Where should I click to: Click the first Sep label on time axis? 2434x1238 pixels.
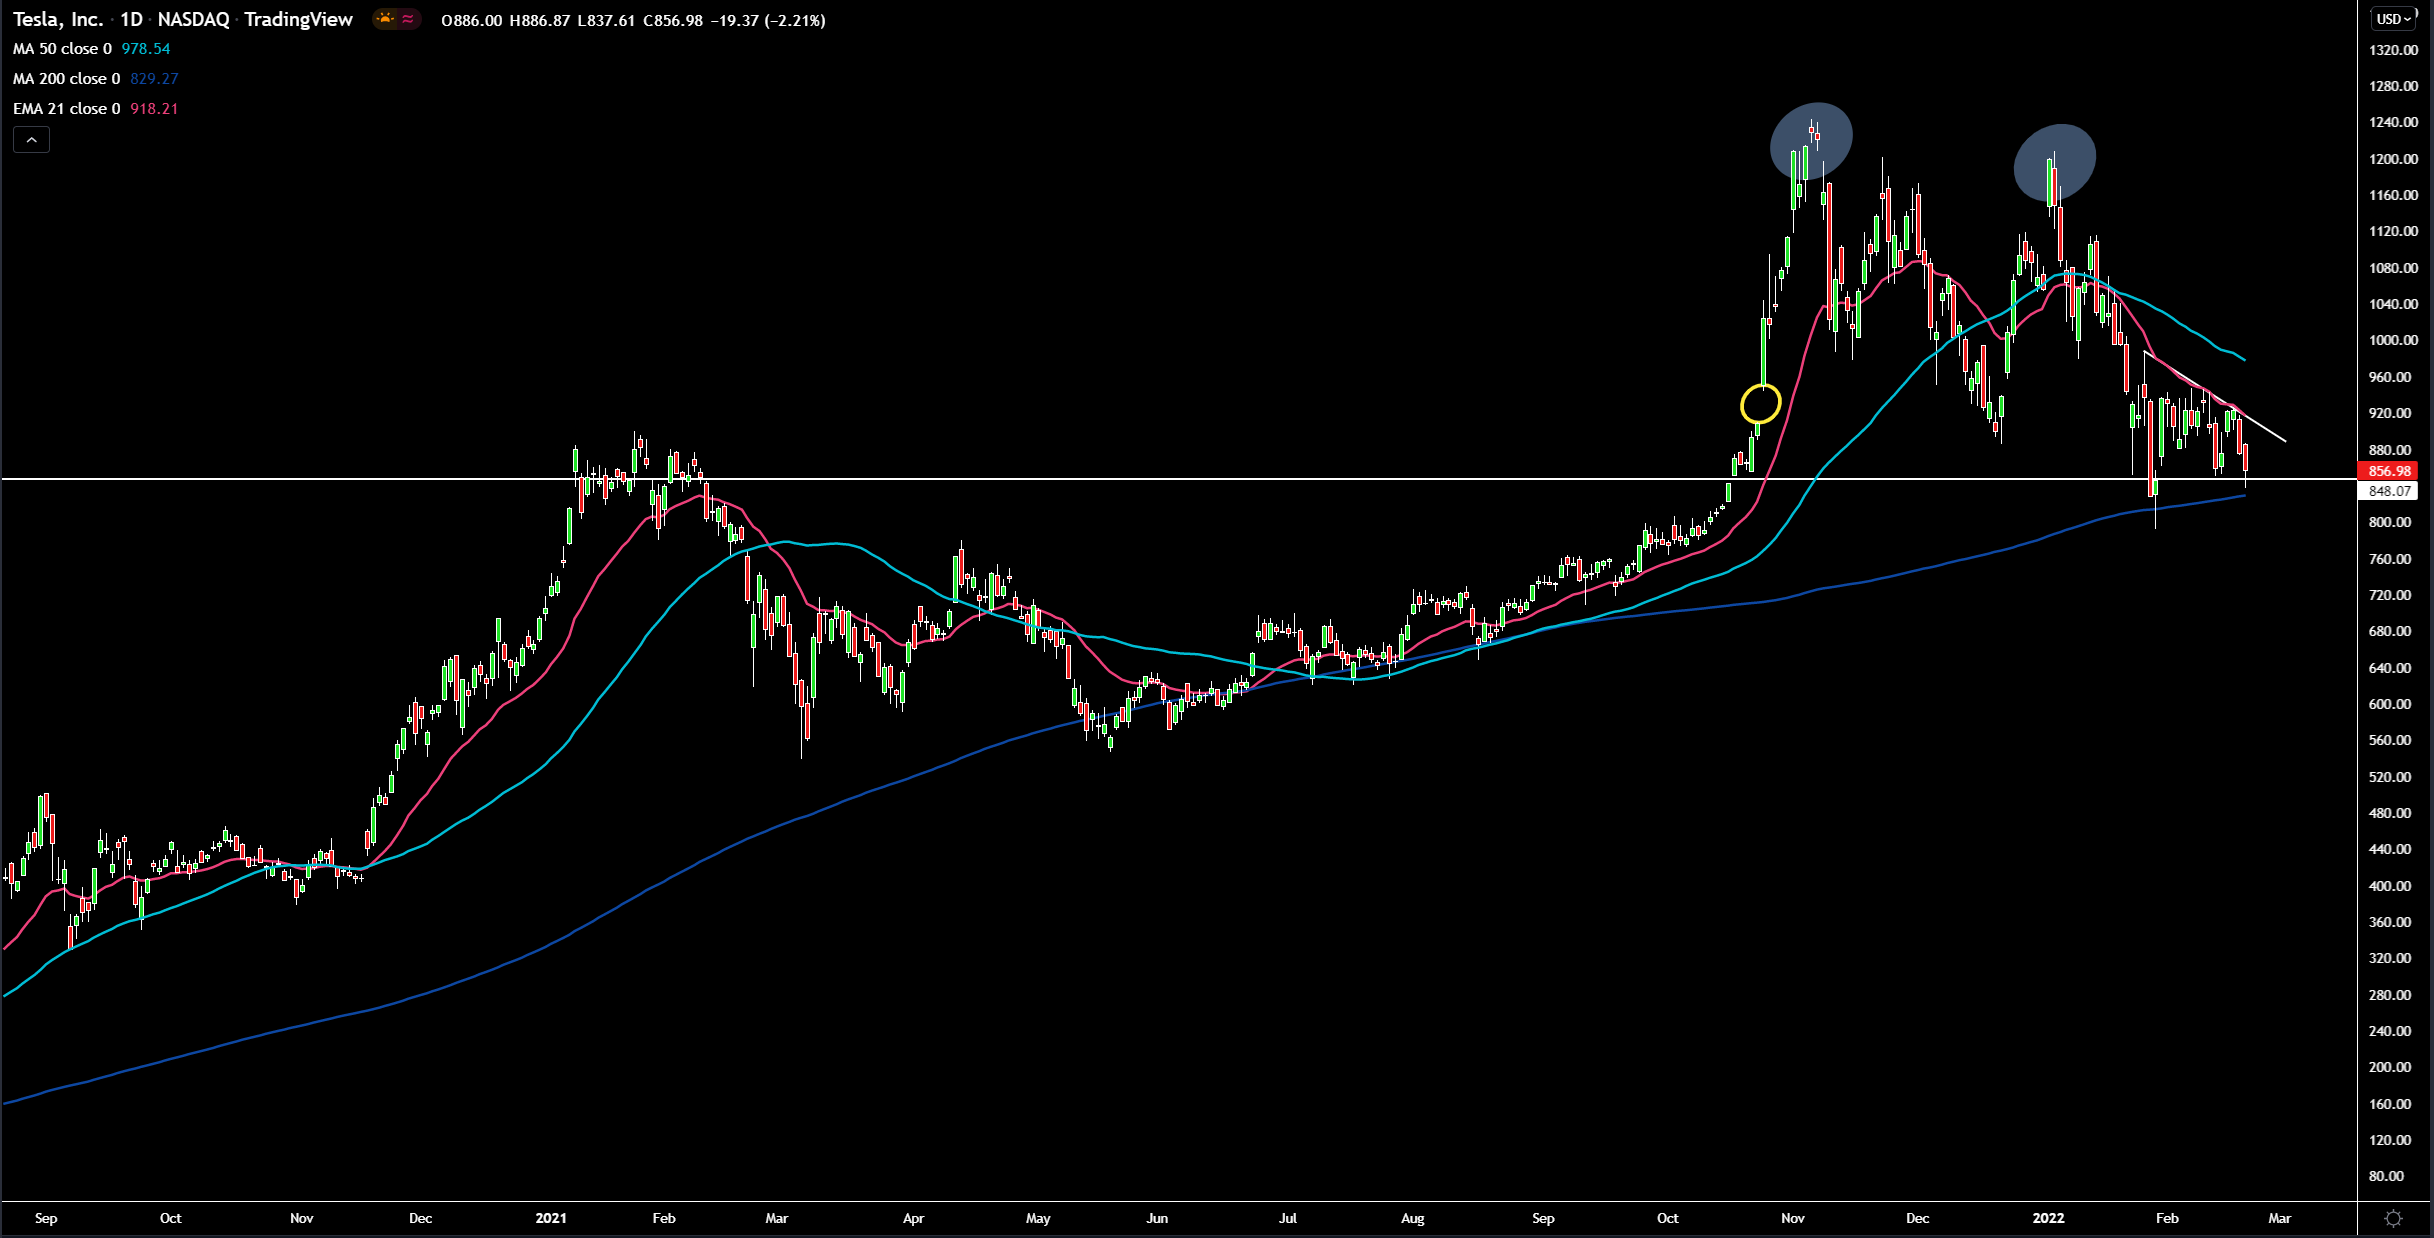[x=46, y=1218]
